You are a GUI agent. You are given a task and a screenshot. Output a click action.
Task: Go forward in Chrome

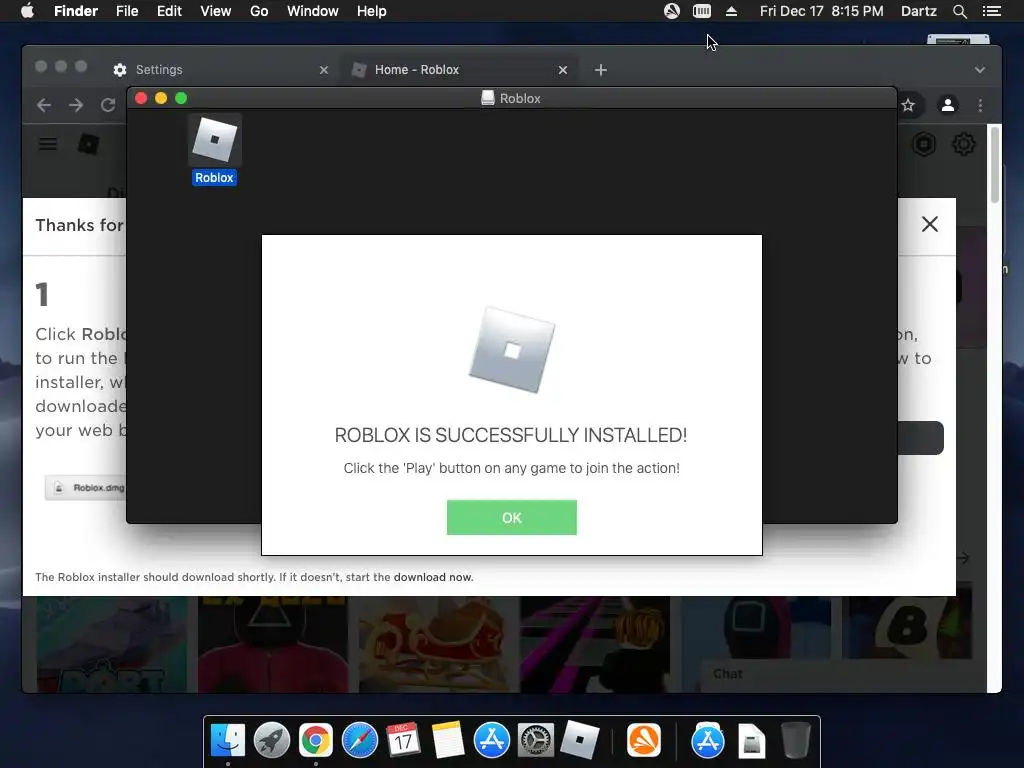tap(76, 105)
